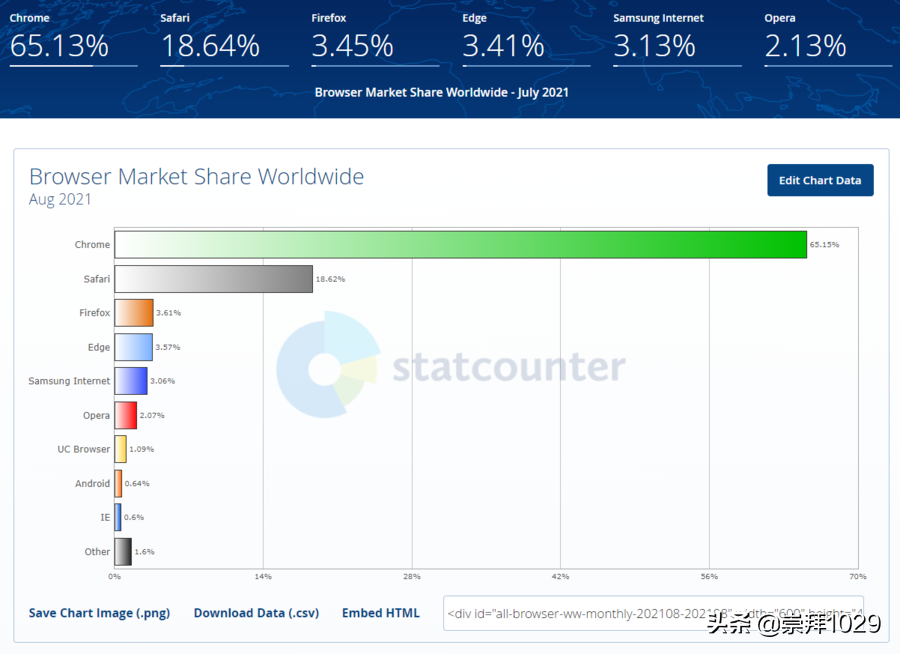Click the 3.06% value label

point(162,381)
